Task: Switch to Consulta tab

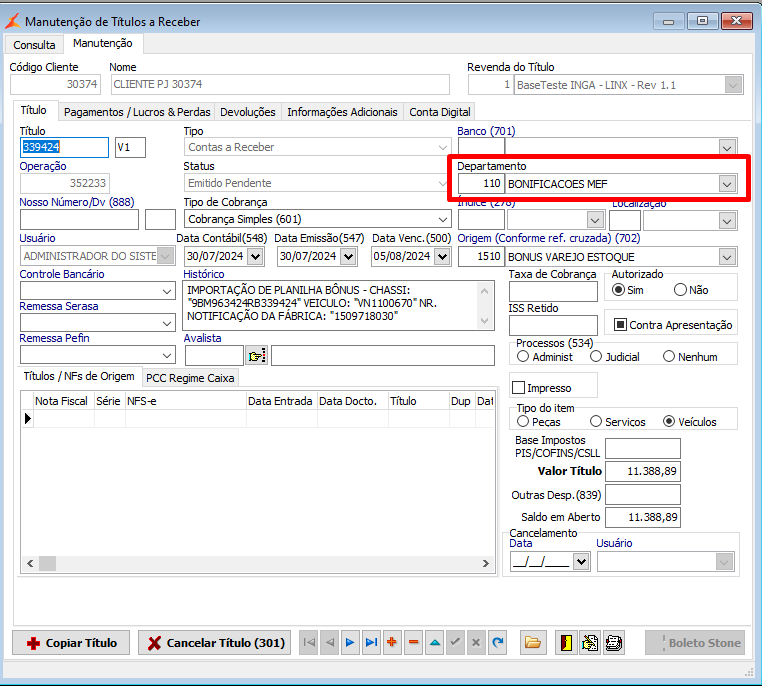Action: 34,45
